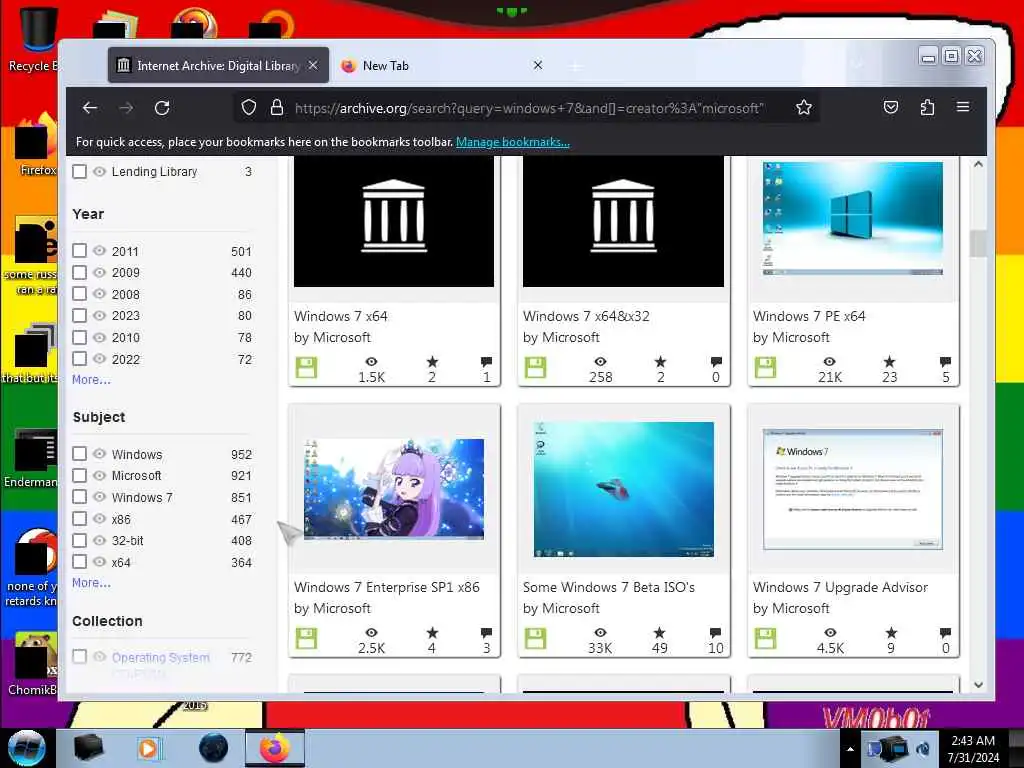Click the software floppy icon on Windows 7 x64
1024x768 pixels.
(306, 368)
